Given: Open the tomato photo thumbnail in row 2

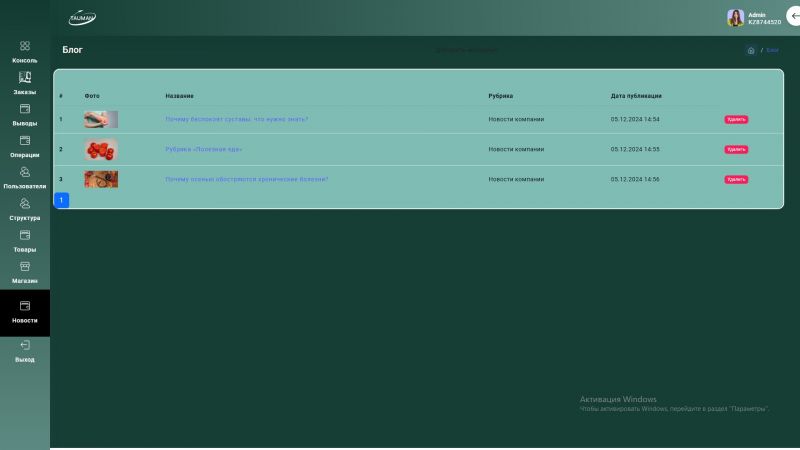Looking at the screenshot, I should (x=101, y=149).
